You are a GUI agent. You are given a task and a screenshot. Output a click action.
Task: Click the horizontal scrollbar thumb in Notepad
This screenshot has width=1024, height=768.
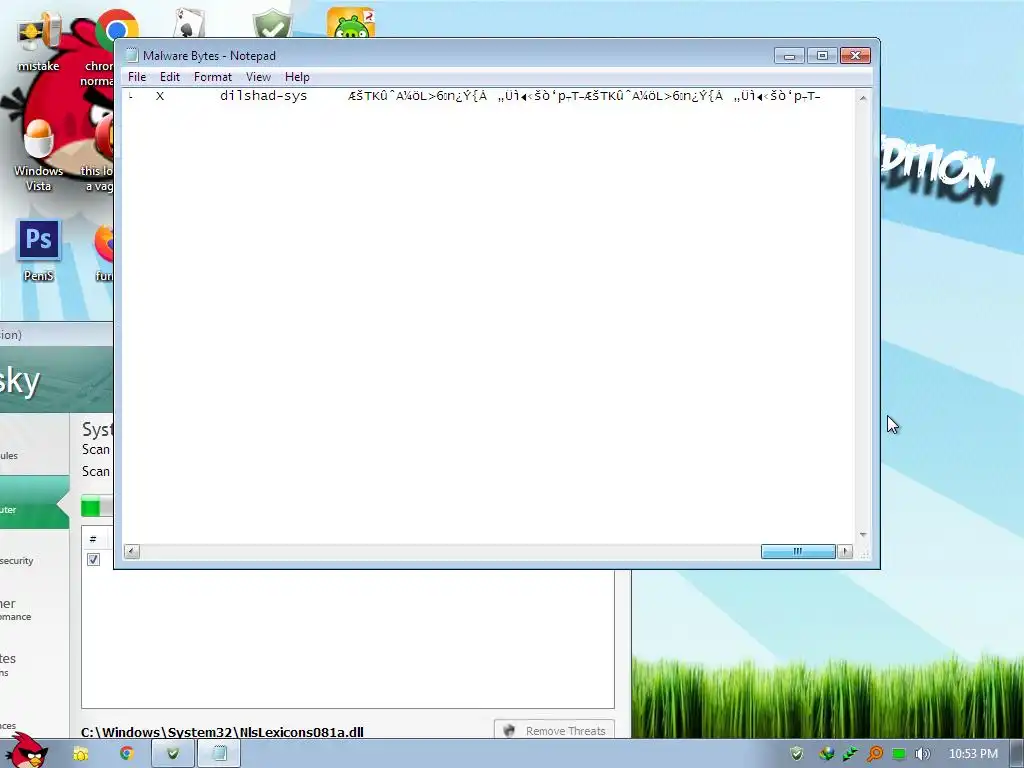pyautogui.click(x=798, y=552)
